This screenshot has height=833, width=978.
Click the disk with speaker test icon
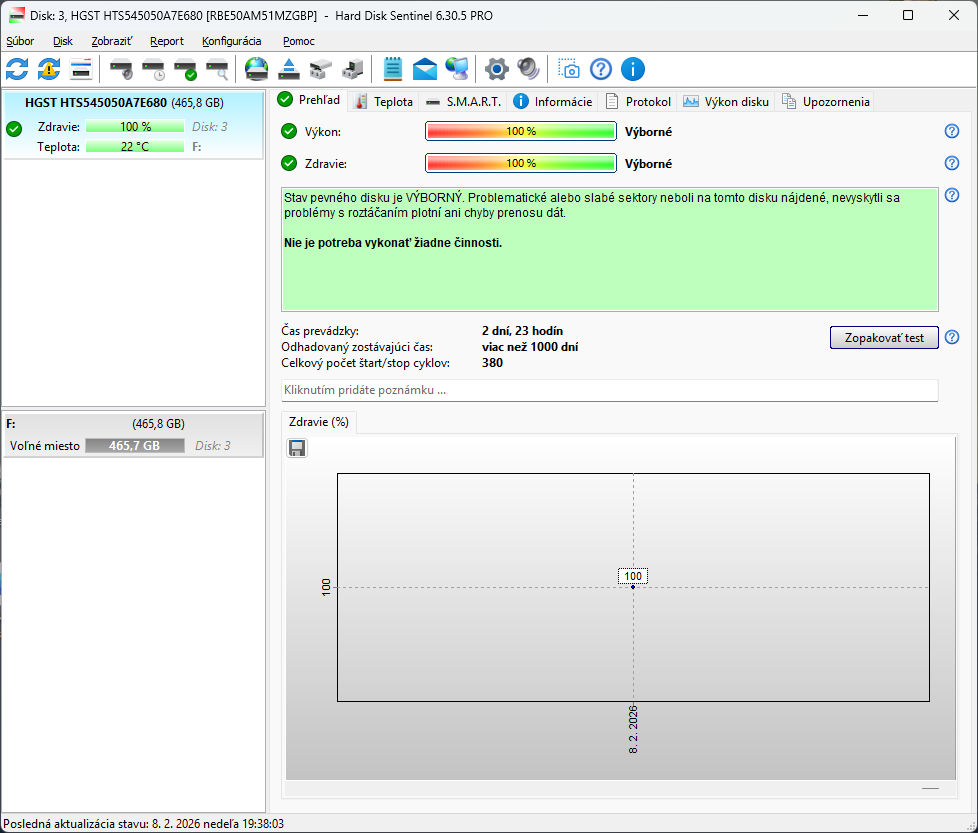(x=121, y=69)
